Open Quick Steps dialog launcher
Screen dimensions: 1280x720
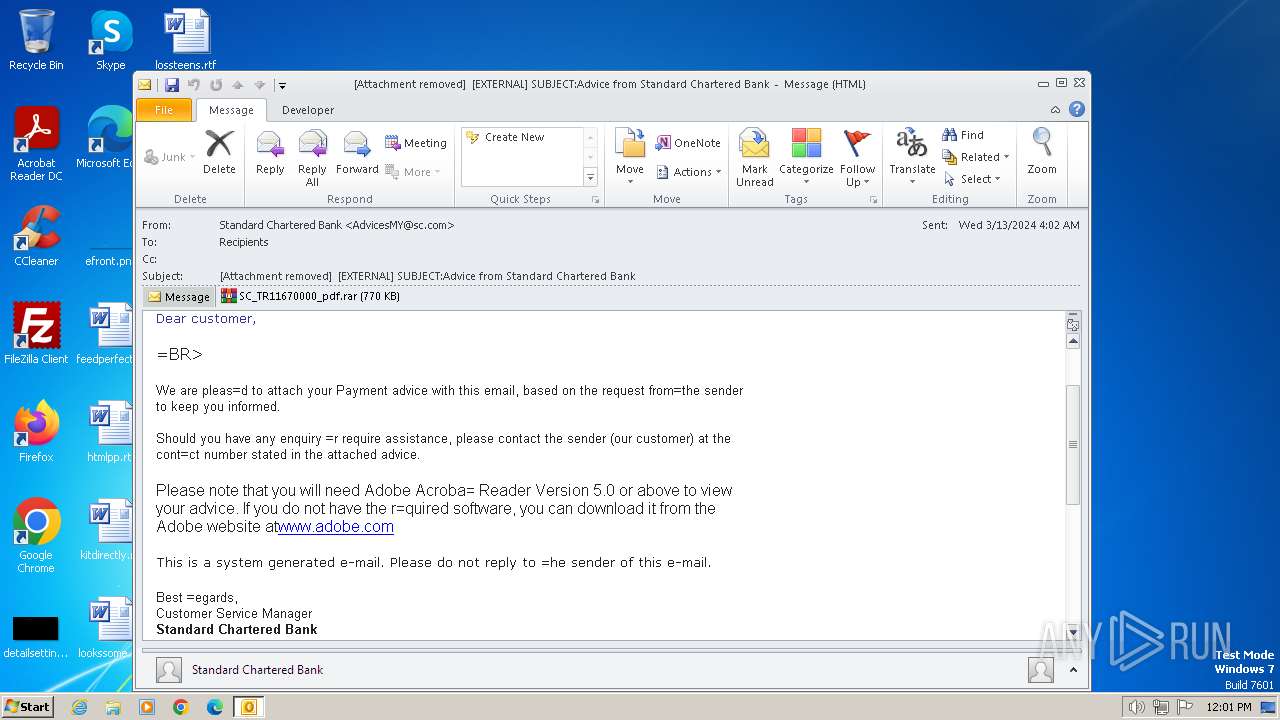pos(596,200)
